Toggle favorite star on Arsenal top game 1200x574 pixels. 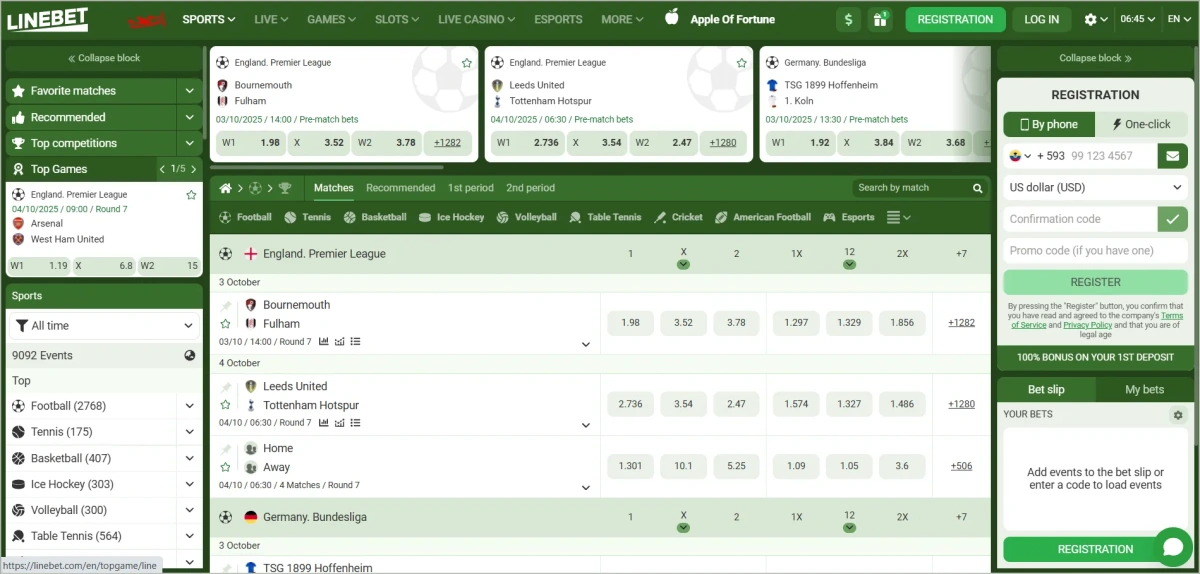tap(191, 195)
